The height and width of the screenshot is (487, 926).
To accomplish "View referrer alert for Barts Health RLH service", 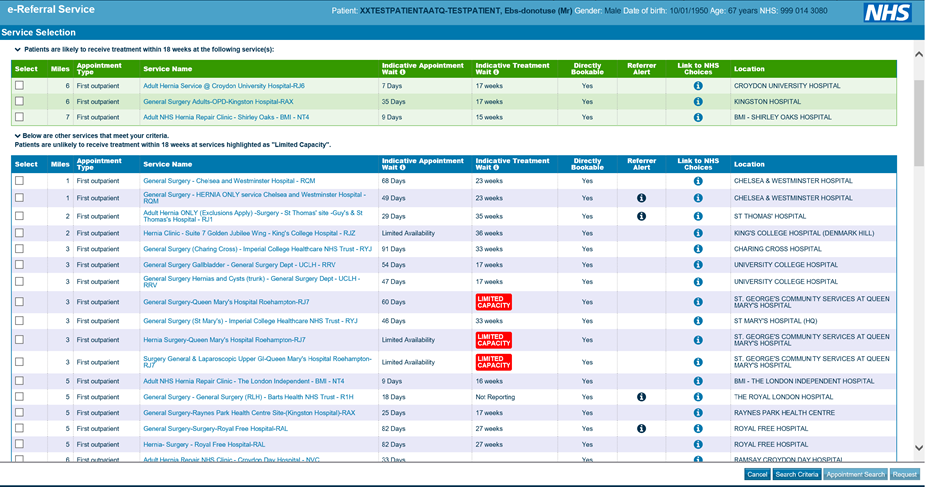I will tap(641, 397).
